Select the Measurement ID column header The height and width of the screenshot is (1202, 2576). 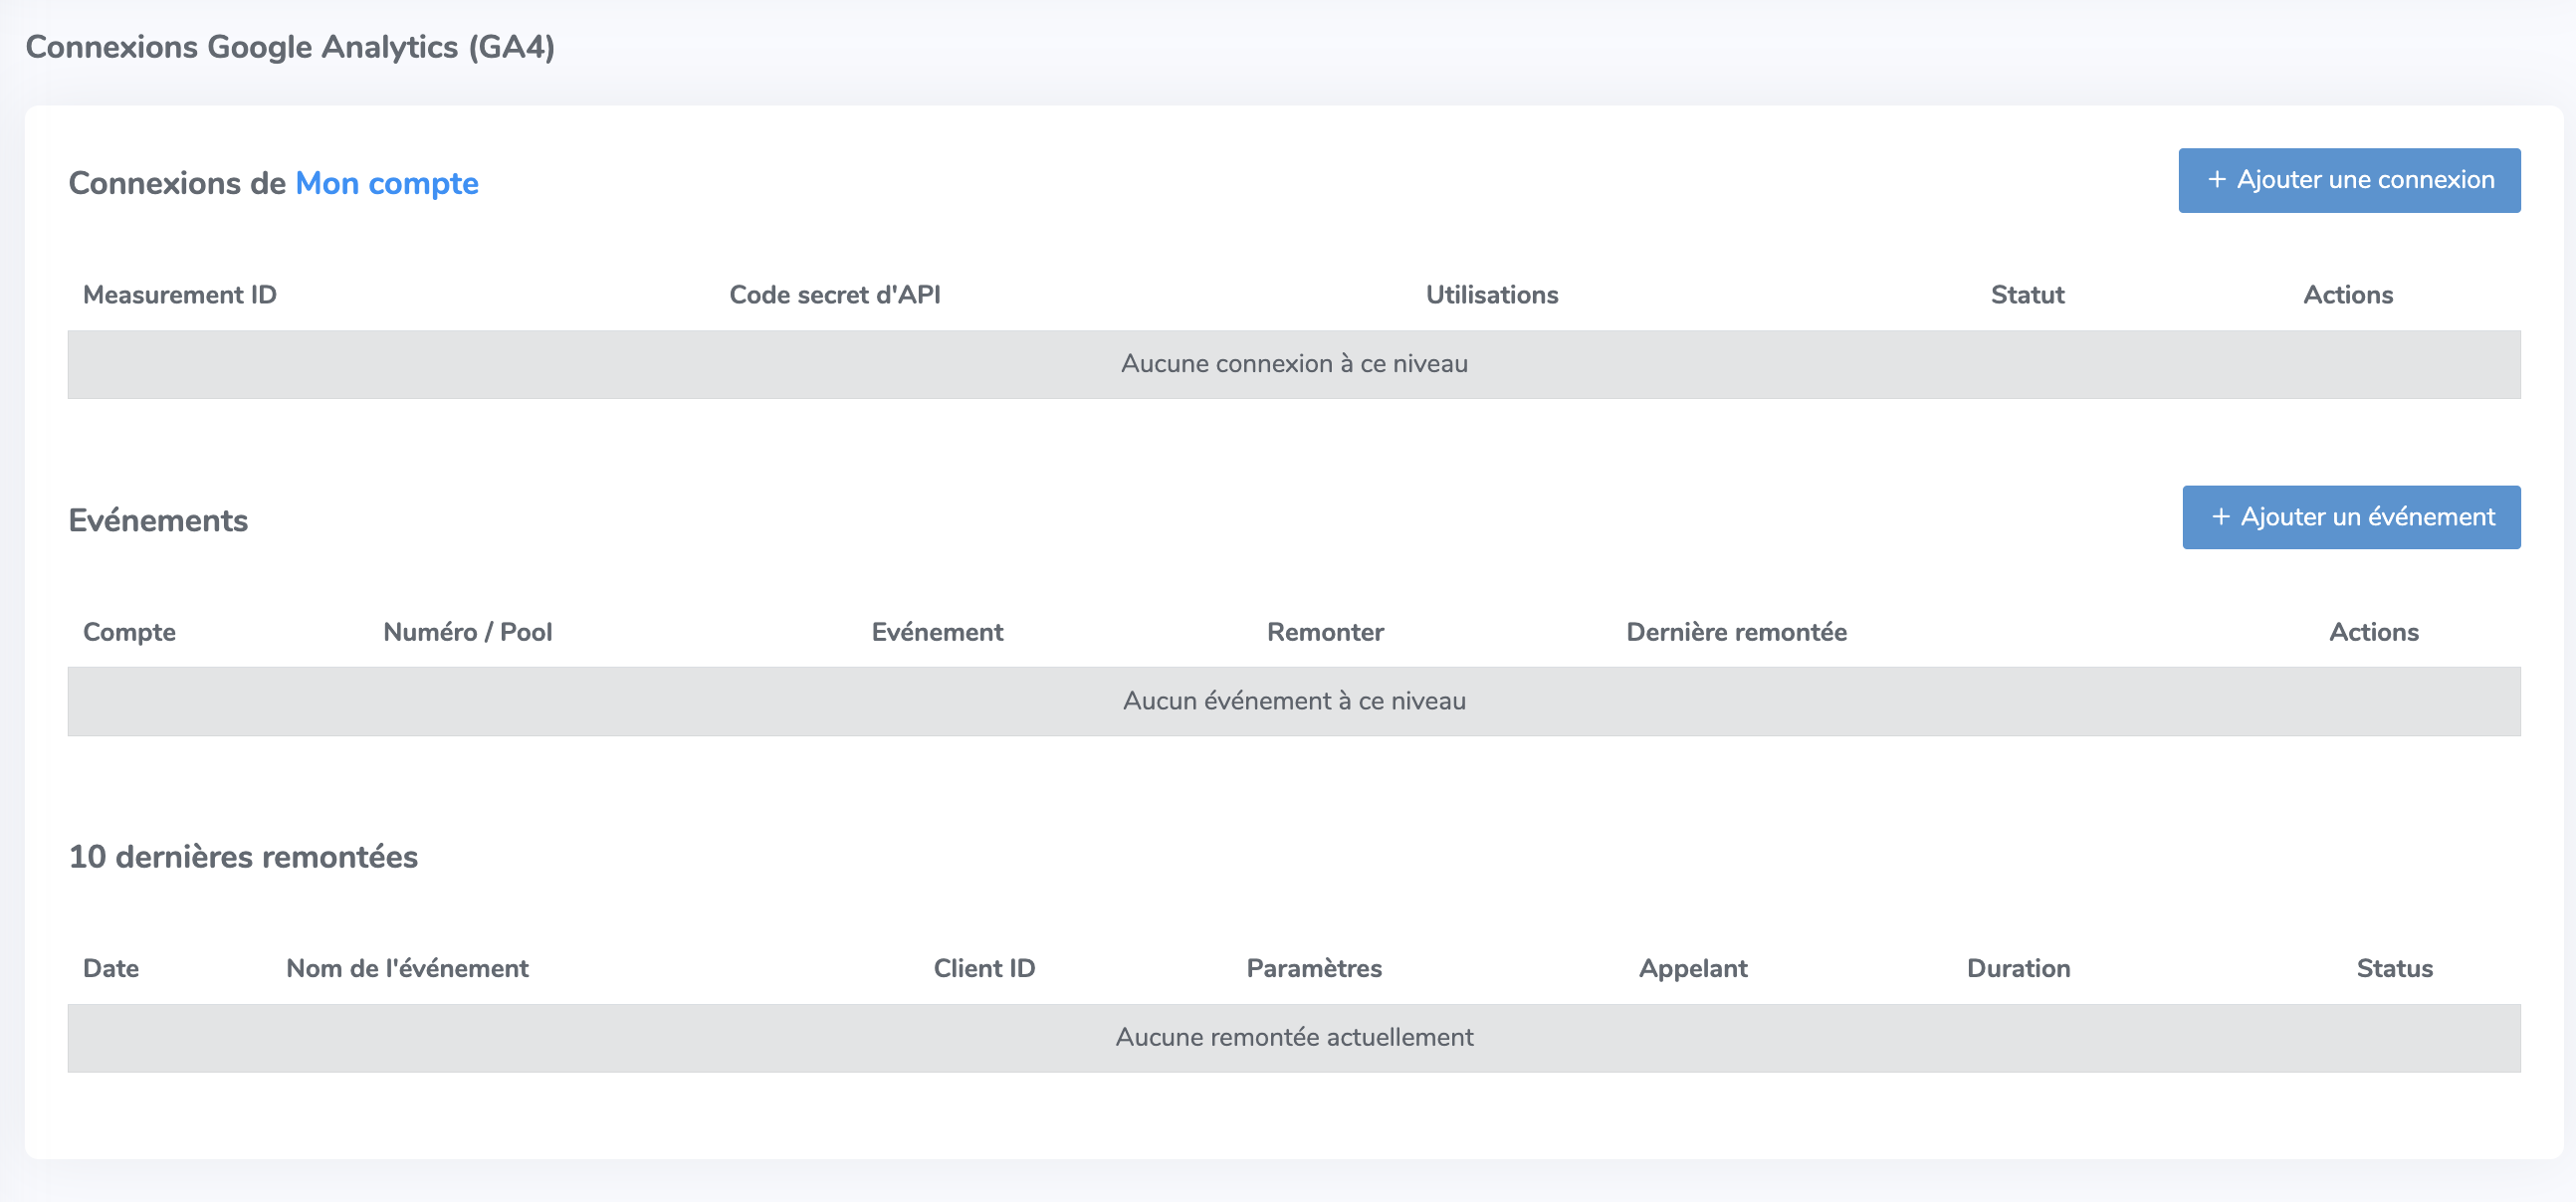pyautogui.click(x=180, y=295)
